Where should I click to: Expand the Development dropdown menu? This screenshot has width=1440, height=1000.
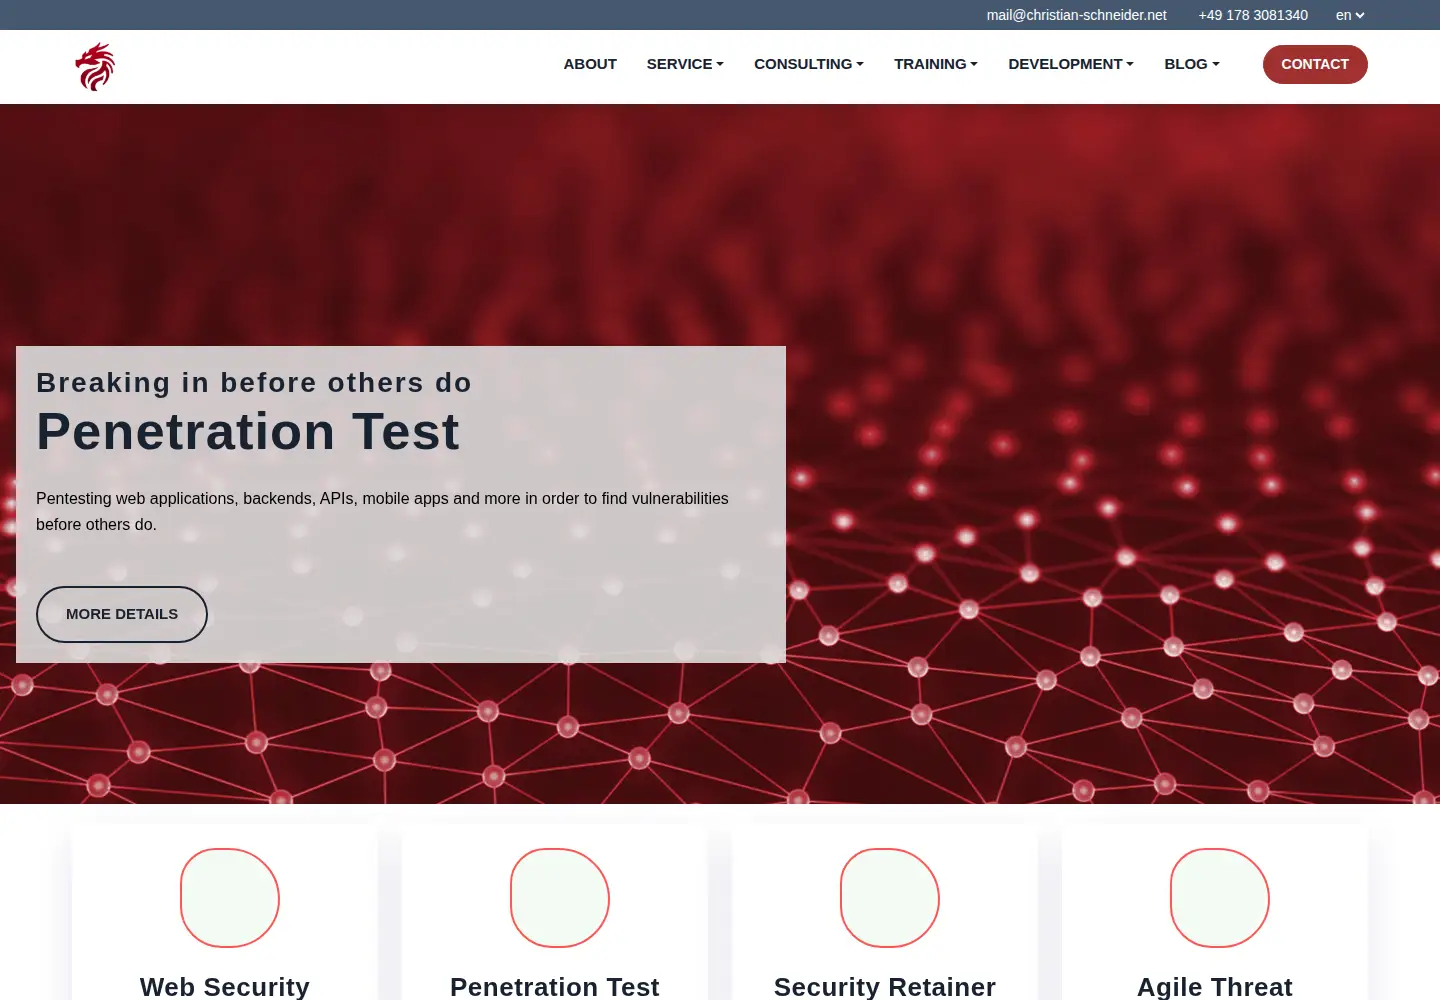(1071, 64)
